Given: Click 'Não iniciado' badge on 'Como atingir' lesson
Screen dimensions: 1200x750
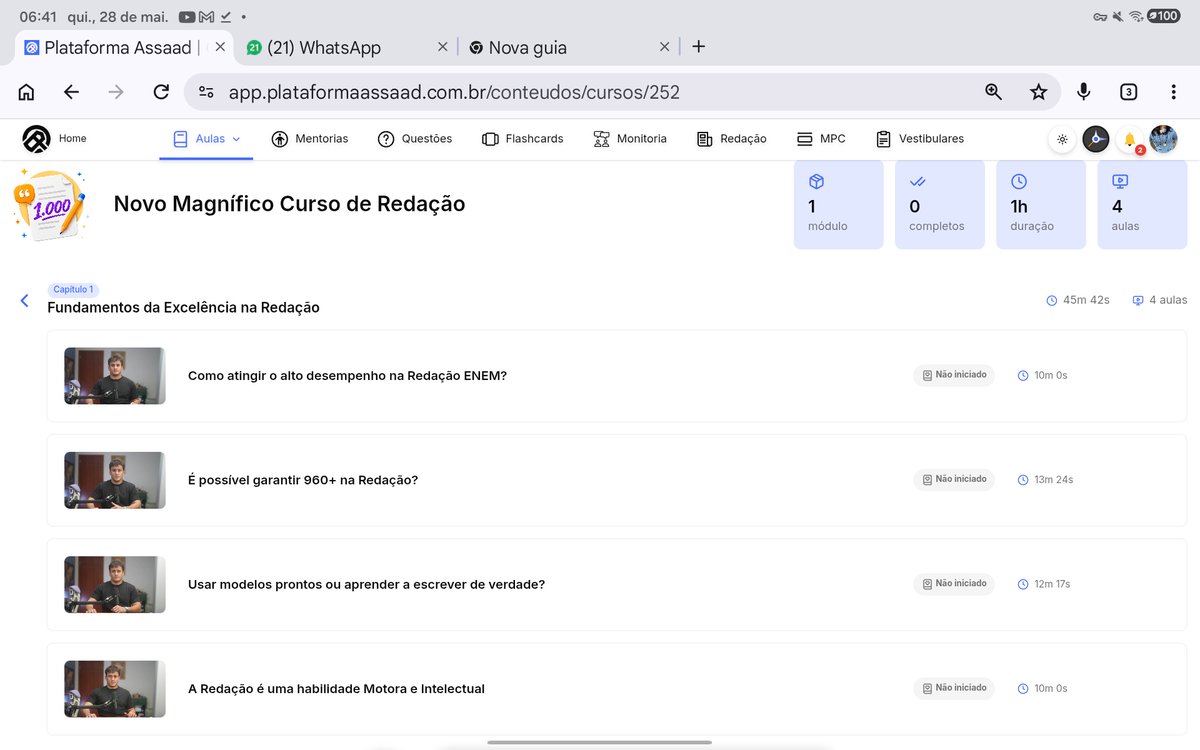Looking at the screenshot, I should [x=954, y=375].
